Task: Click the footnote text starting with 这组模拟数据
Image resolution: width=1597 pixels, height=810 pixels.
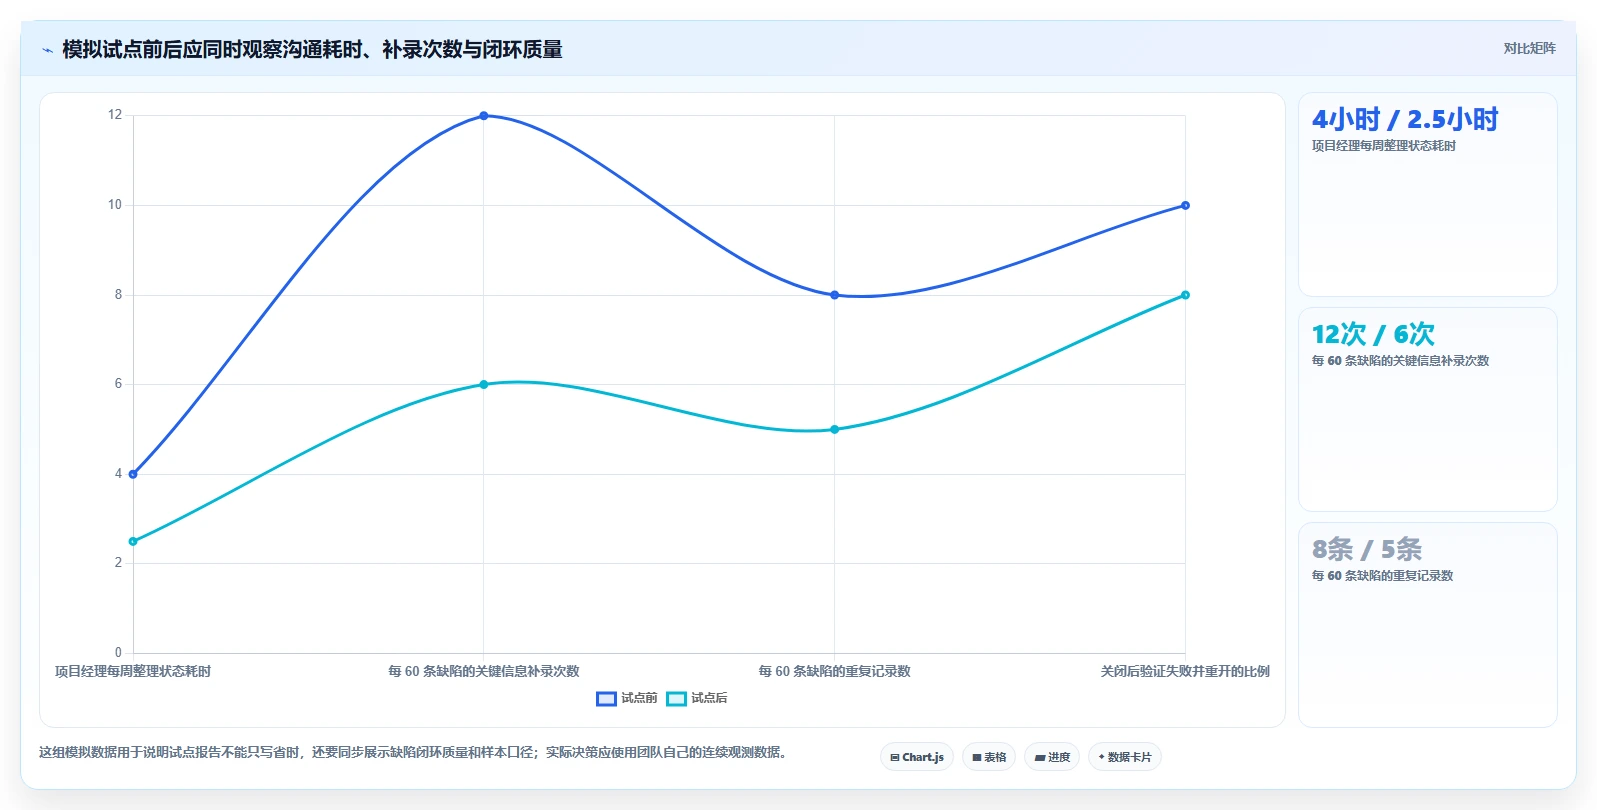Action: [x=415, y=752]
